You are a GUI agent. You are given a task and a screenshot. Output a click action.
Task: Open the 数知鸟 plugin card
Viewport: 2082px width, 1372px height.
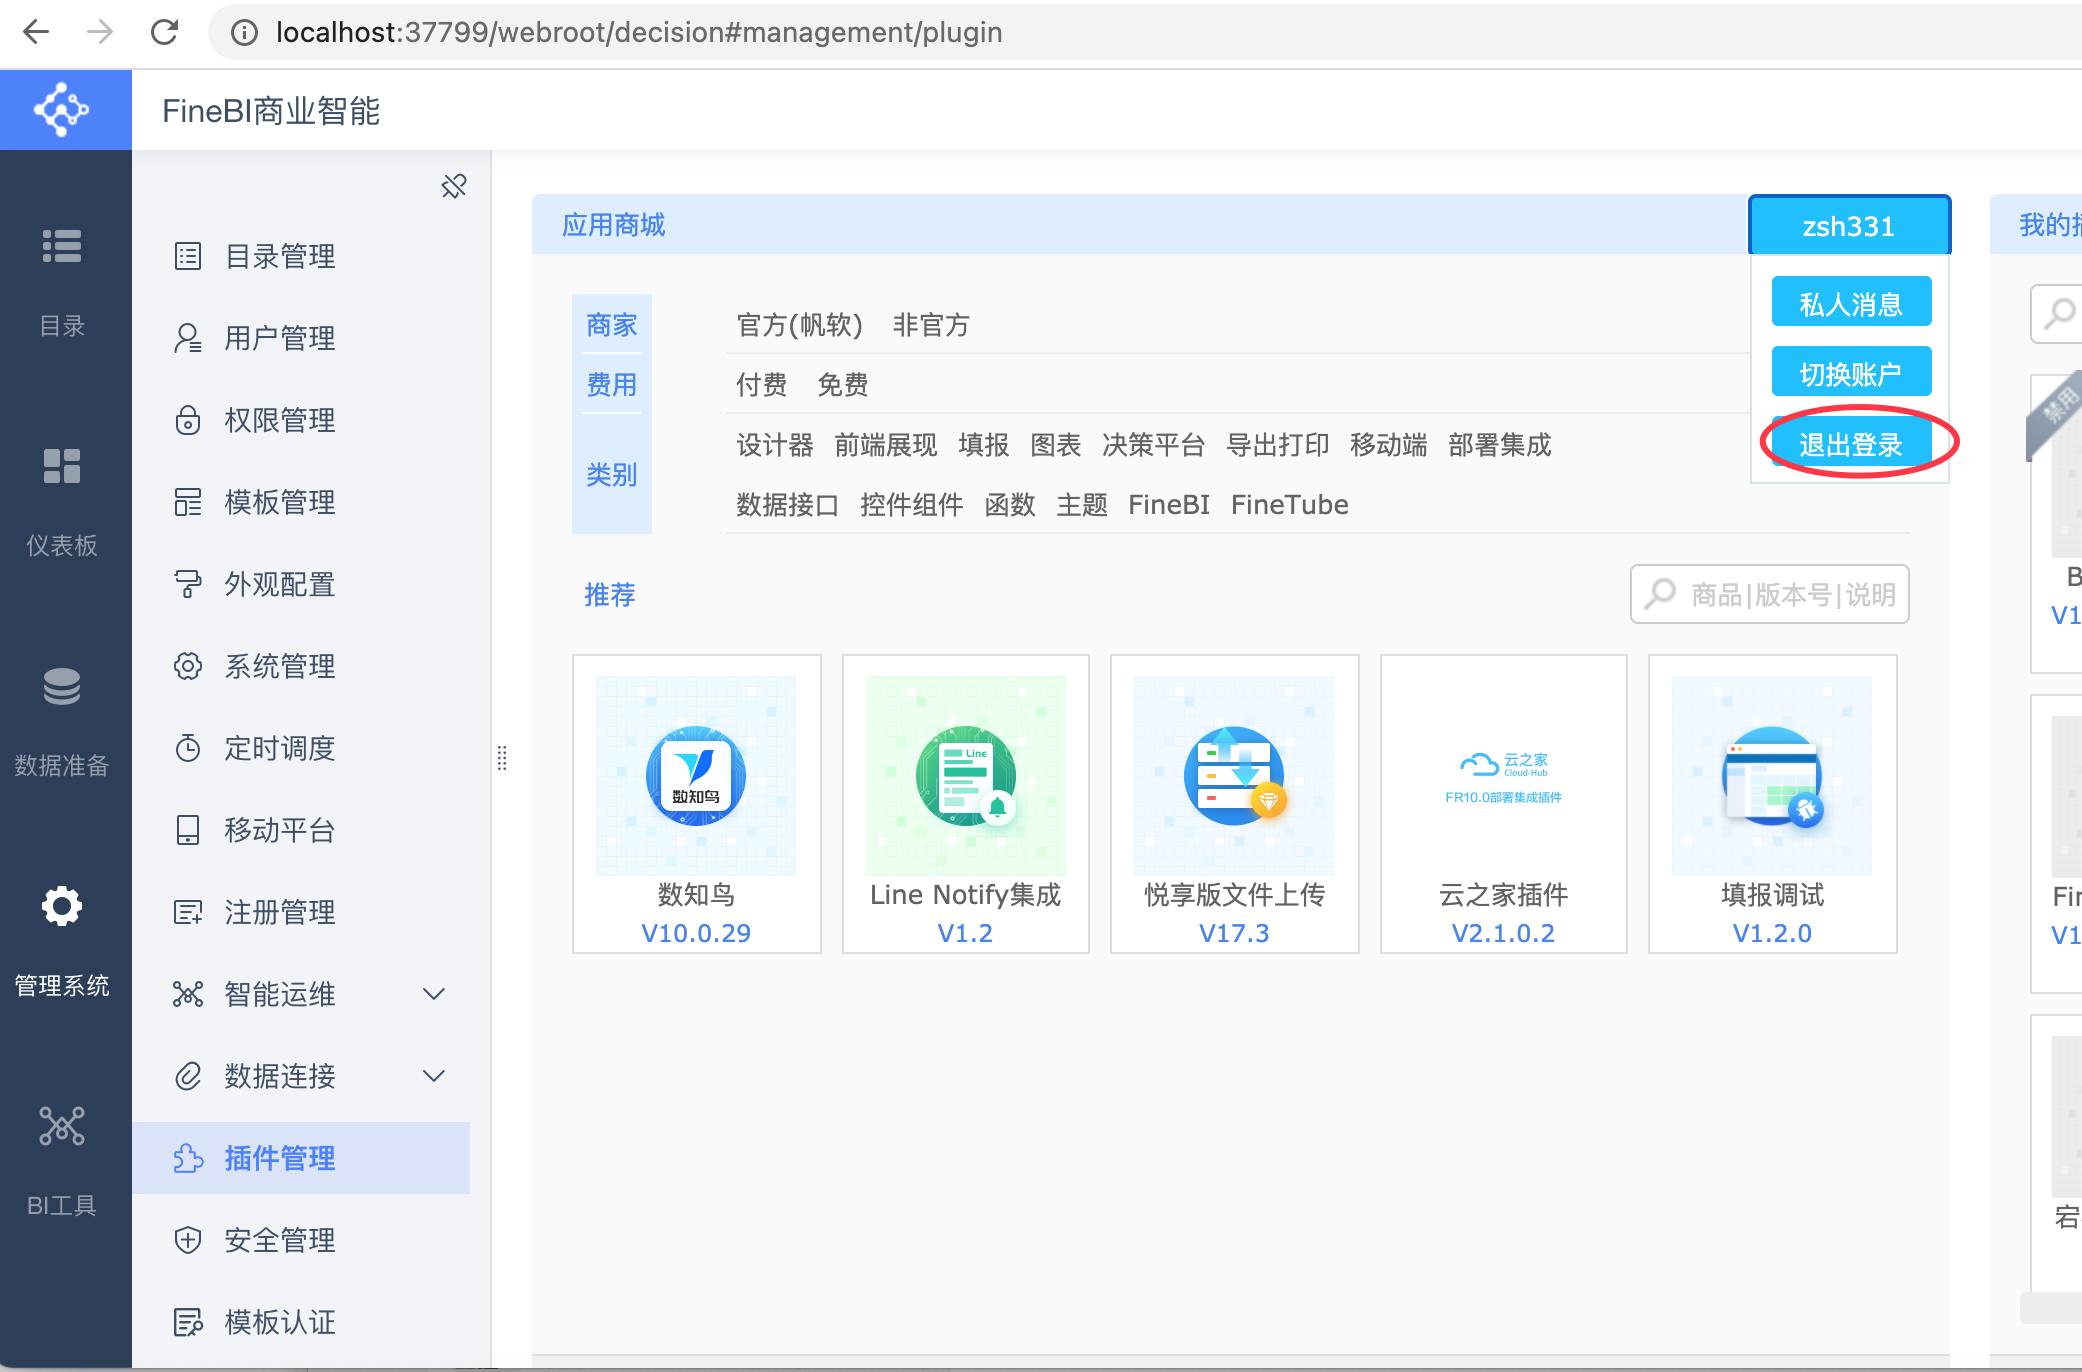[x=696, y=804]
